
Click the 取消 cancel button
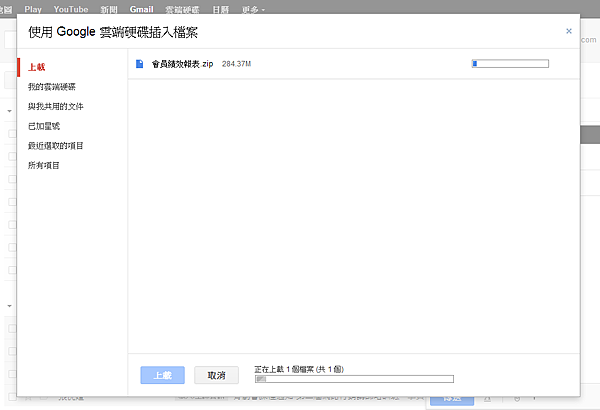tap(217, 375)
